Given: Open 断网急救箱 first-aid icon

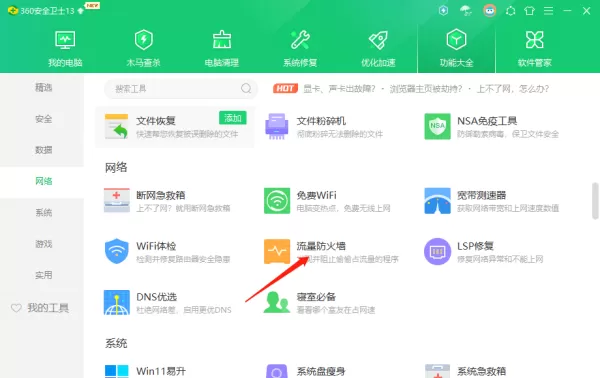Looking at the screenshot, I should click(117, 200).
